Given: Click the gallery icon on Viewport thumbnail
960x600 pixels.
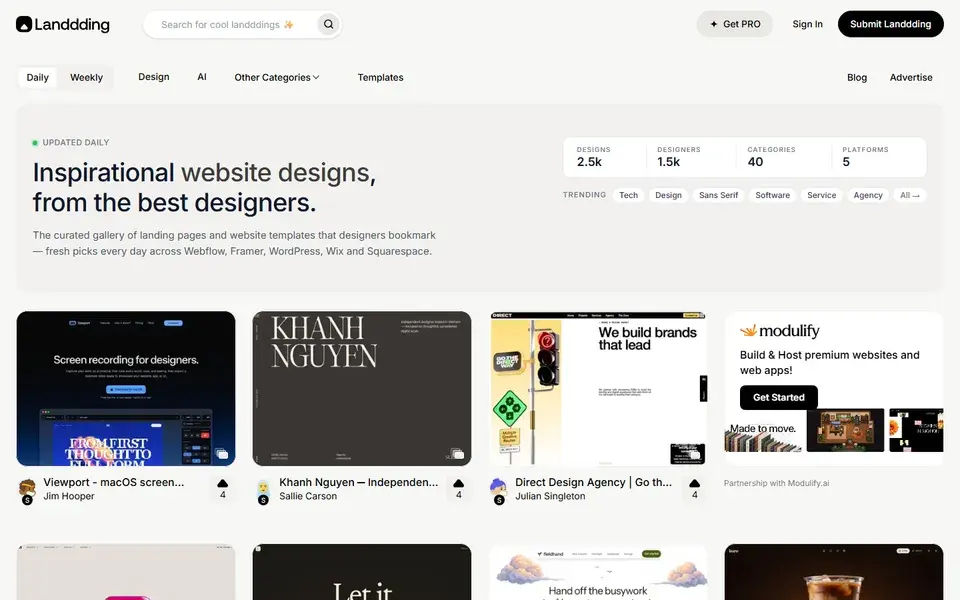Looking at the screenshot, I should point(222,454).
